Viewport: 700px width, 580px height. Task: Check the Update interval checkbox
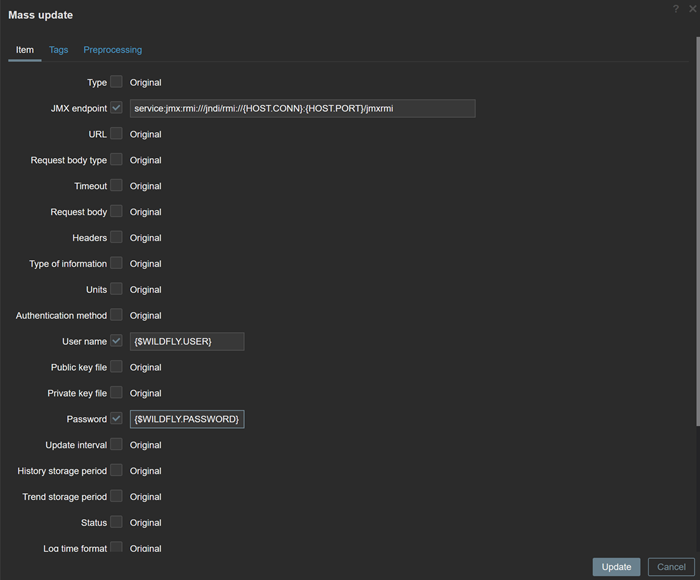point(116,444)
